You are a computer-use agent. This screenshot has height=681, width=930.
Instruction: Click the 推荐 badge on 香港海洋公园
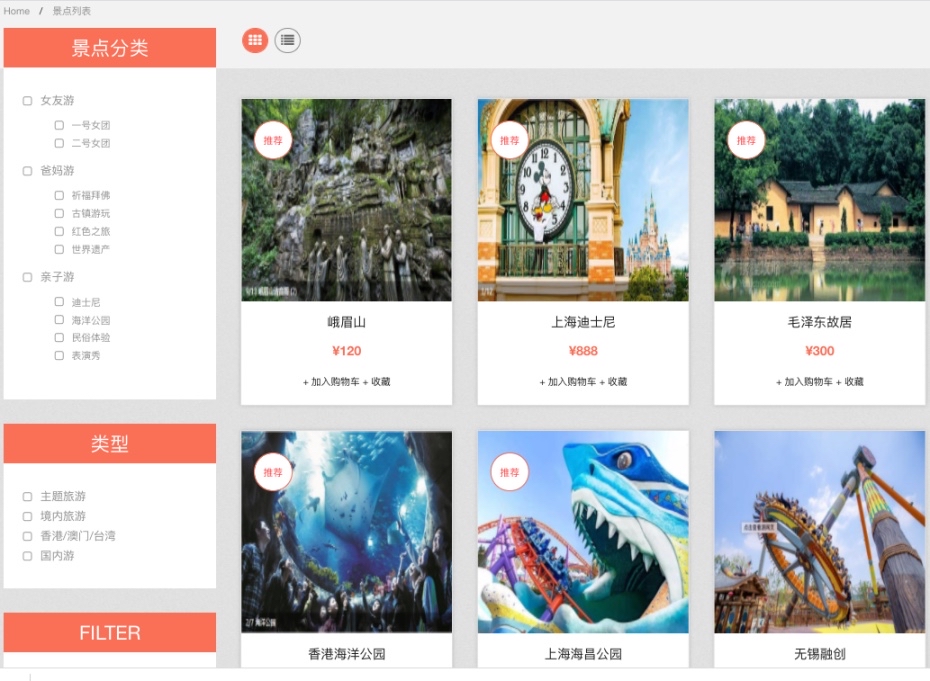273,472
